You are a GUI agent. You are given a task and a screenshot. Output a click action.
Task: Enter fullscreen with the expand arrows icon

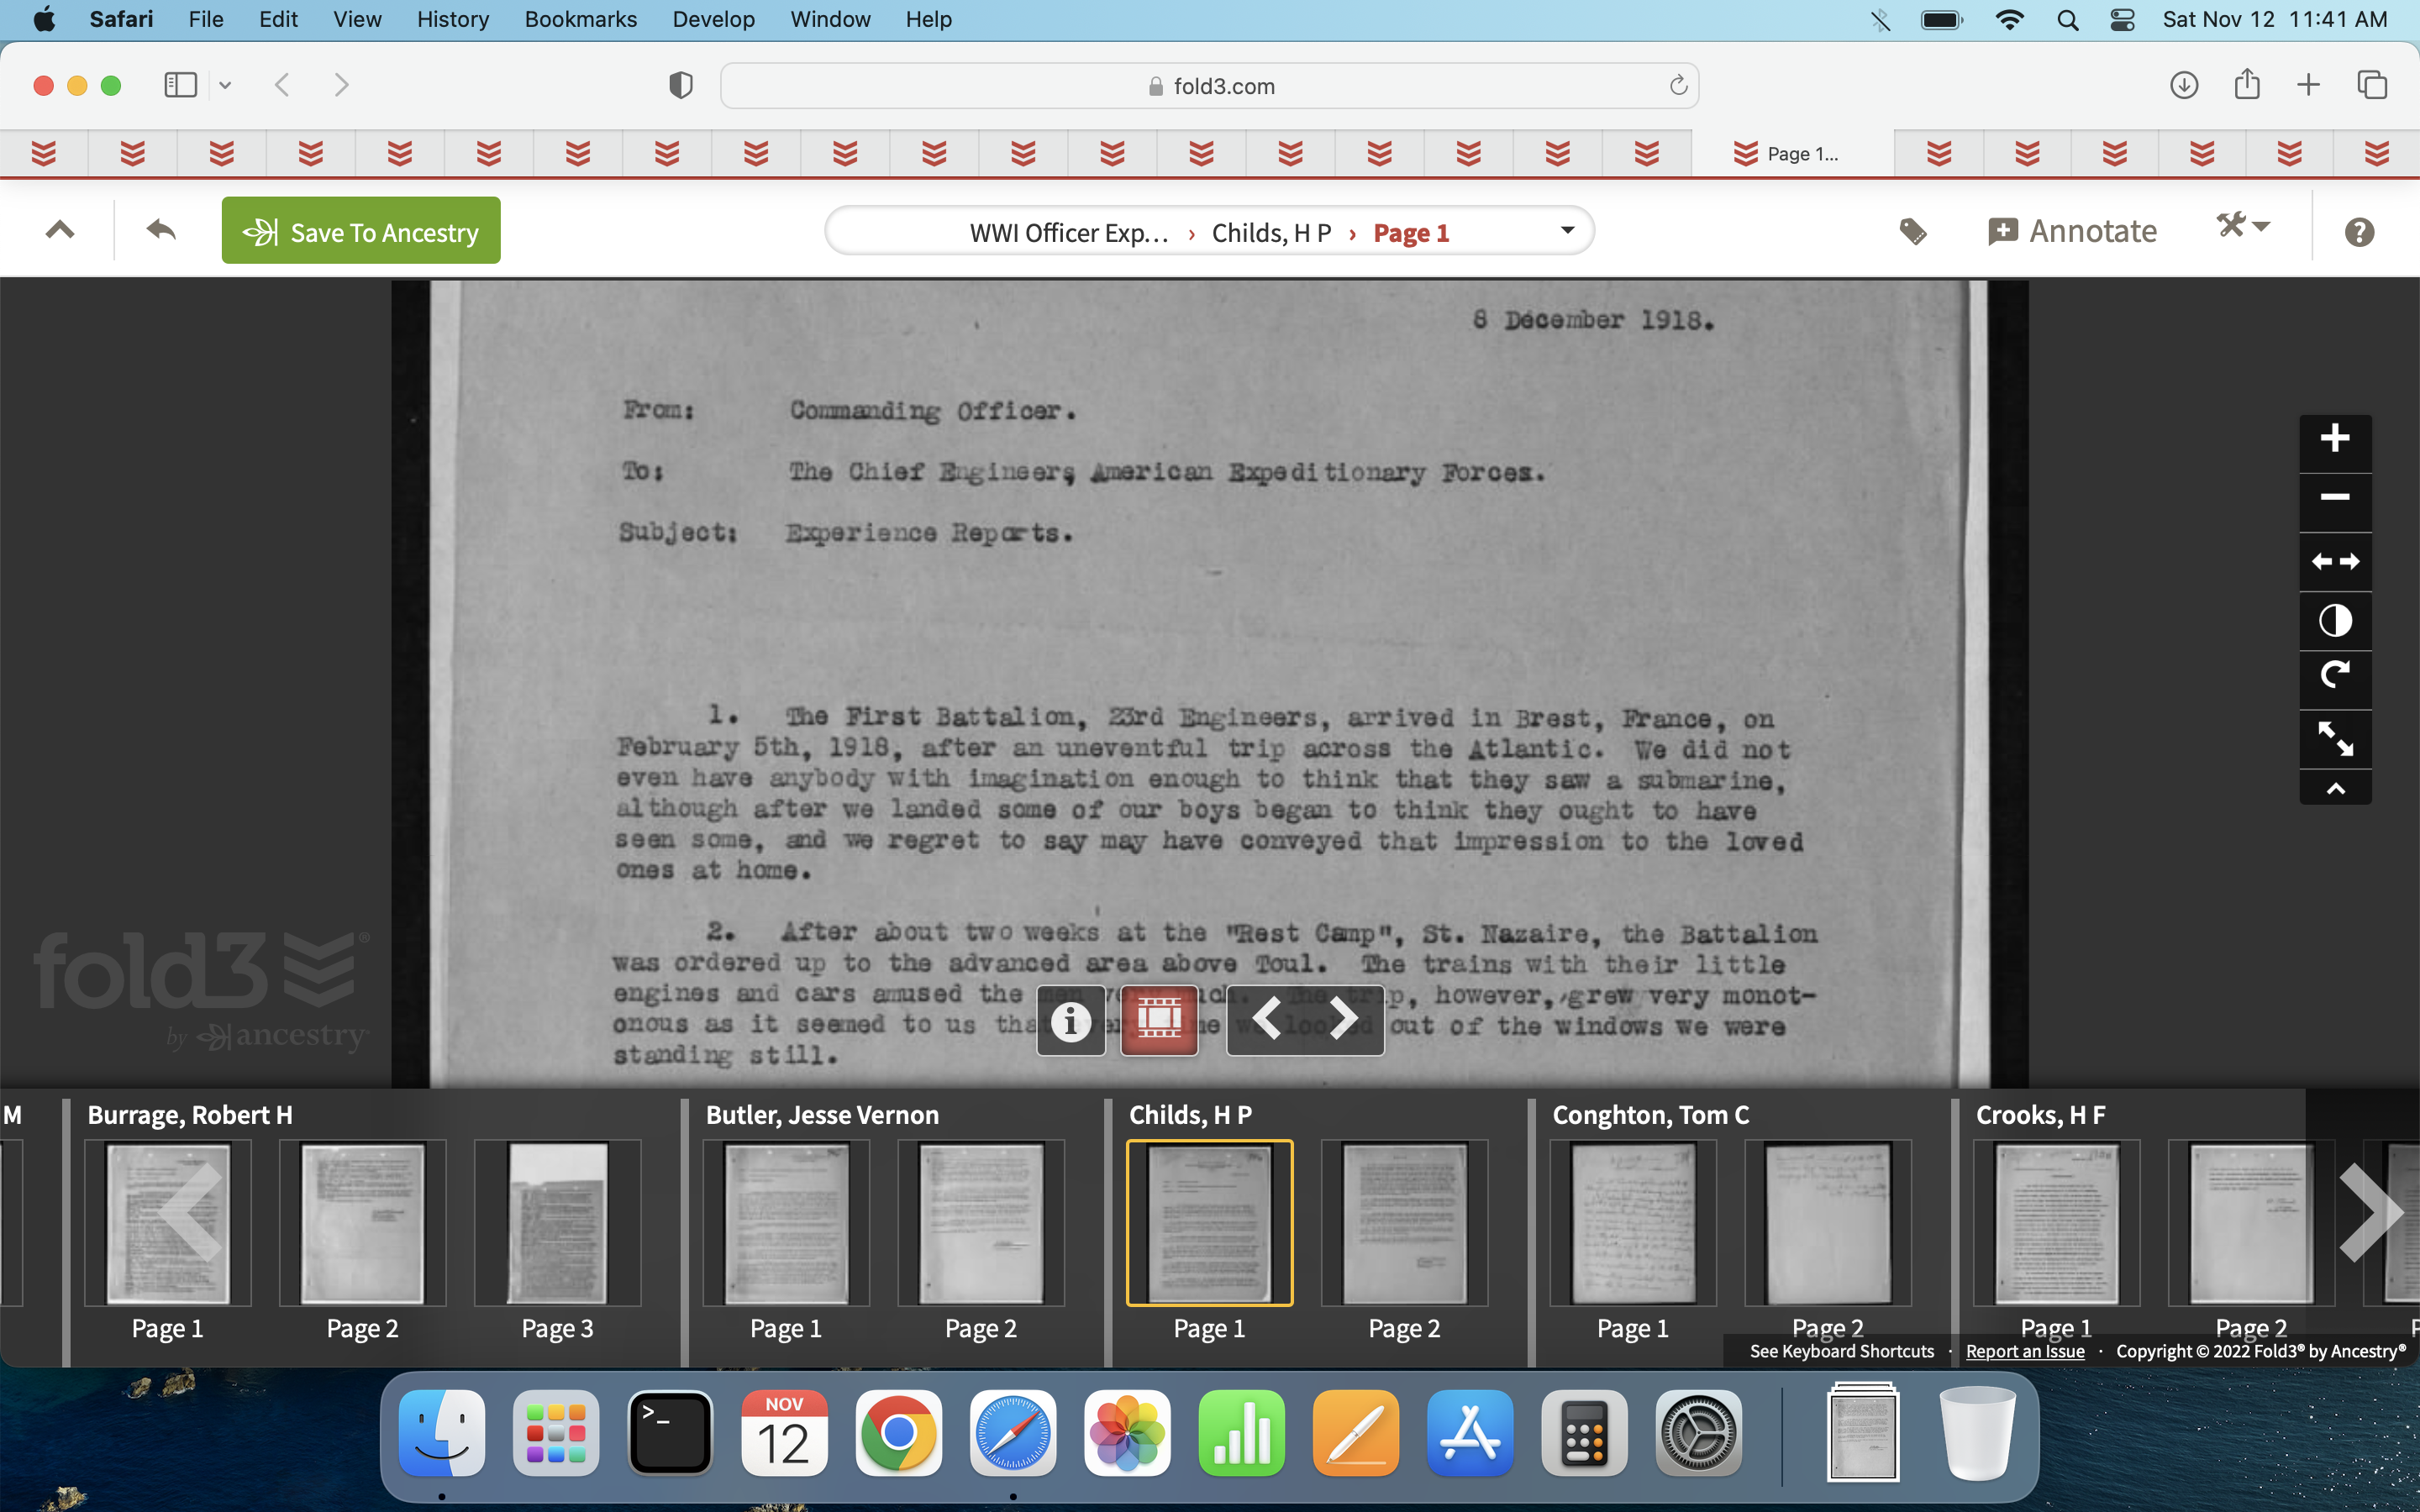point(2334,739)
